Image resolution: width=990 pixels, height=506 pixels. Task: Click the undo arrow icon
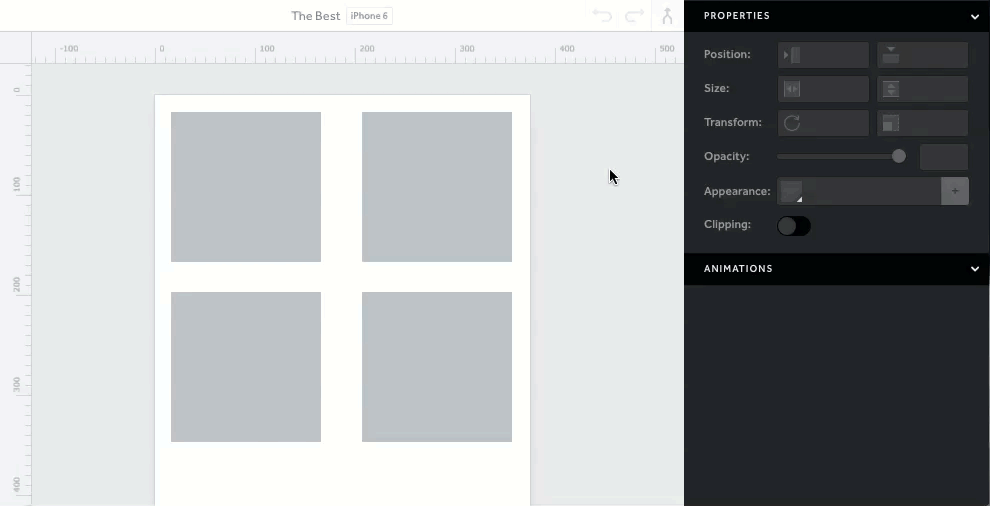[x=602, y=16]
